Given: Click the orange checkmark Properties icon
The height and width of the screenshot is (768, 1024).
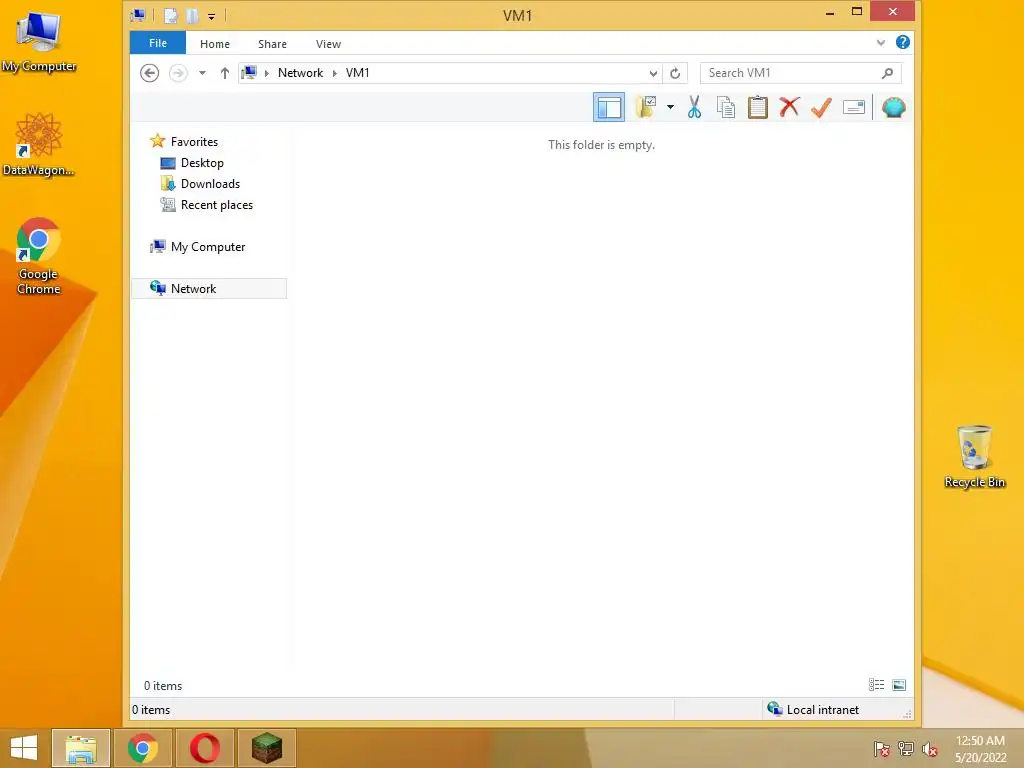Looking at the screenshot, I should point(821,107).
